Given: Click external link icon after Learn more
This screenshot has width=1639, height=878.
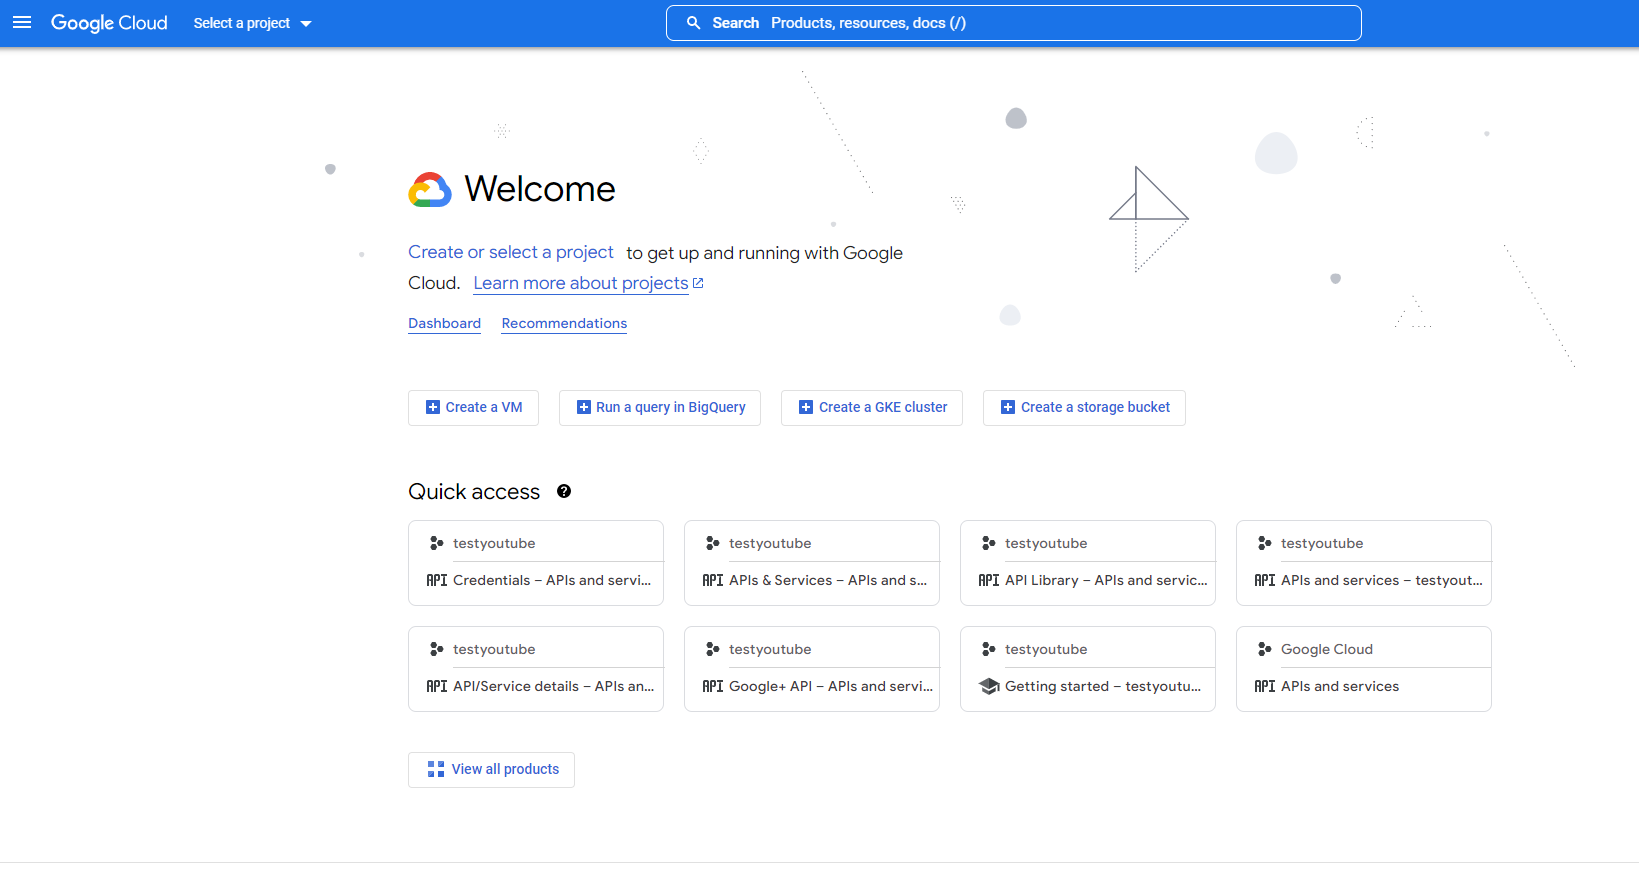Looking at the screenshot, I should (x=698, y=283).
